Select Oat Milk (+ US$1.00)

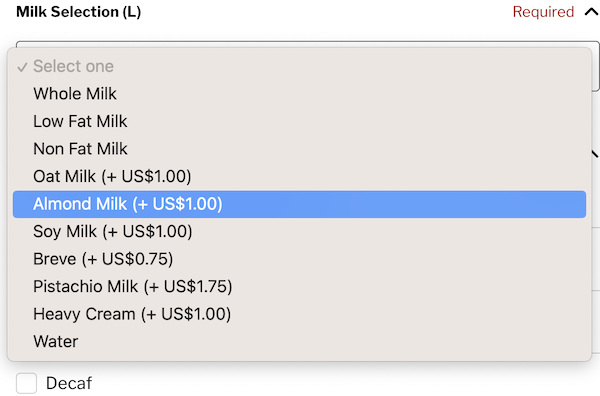pyautogui.click(x=299, y=176)
